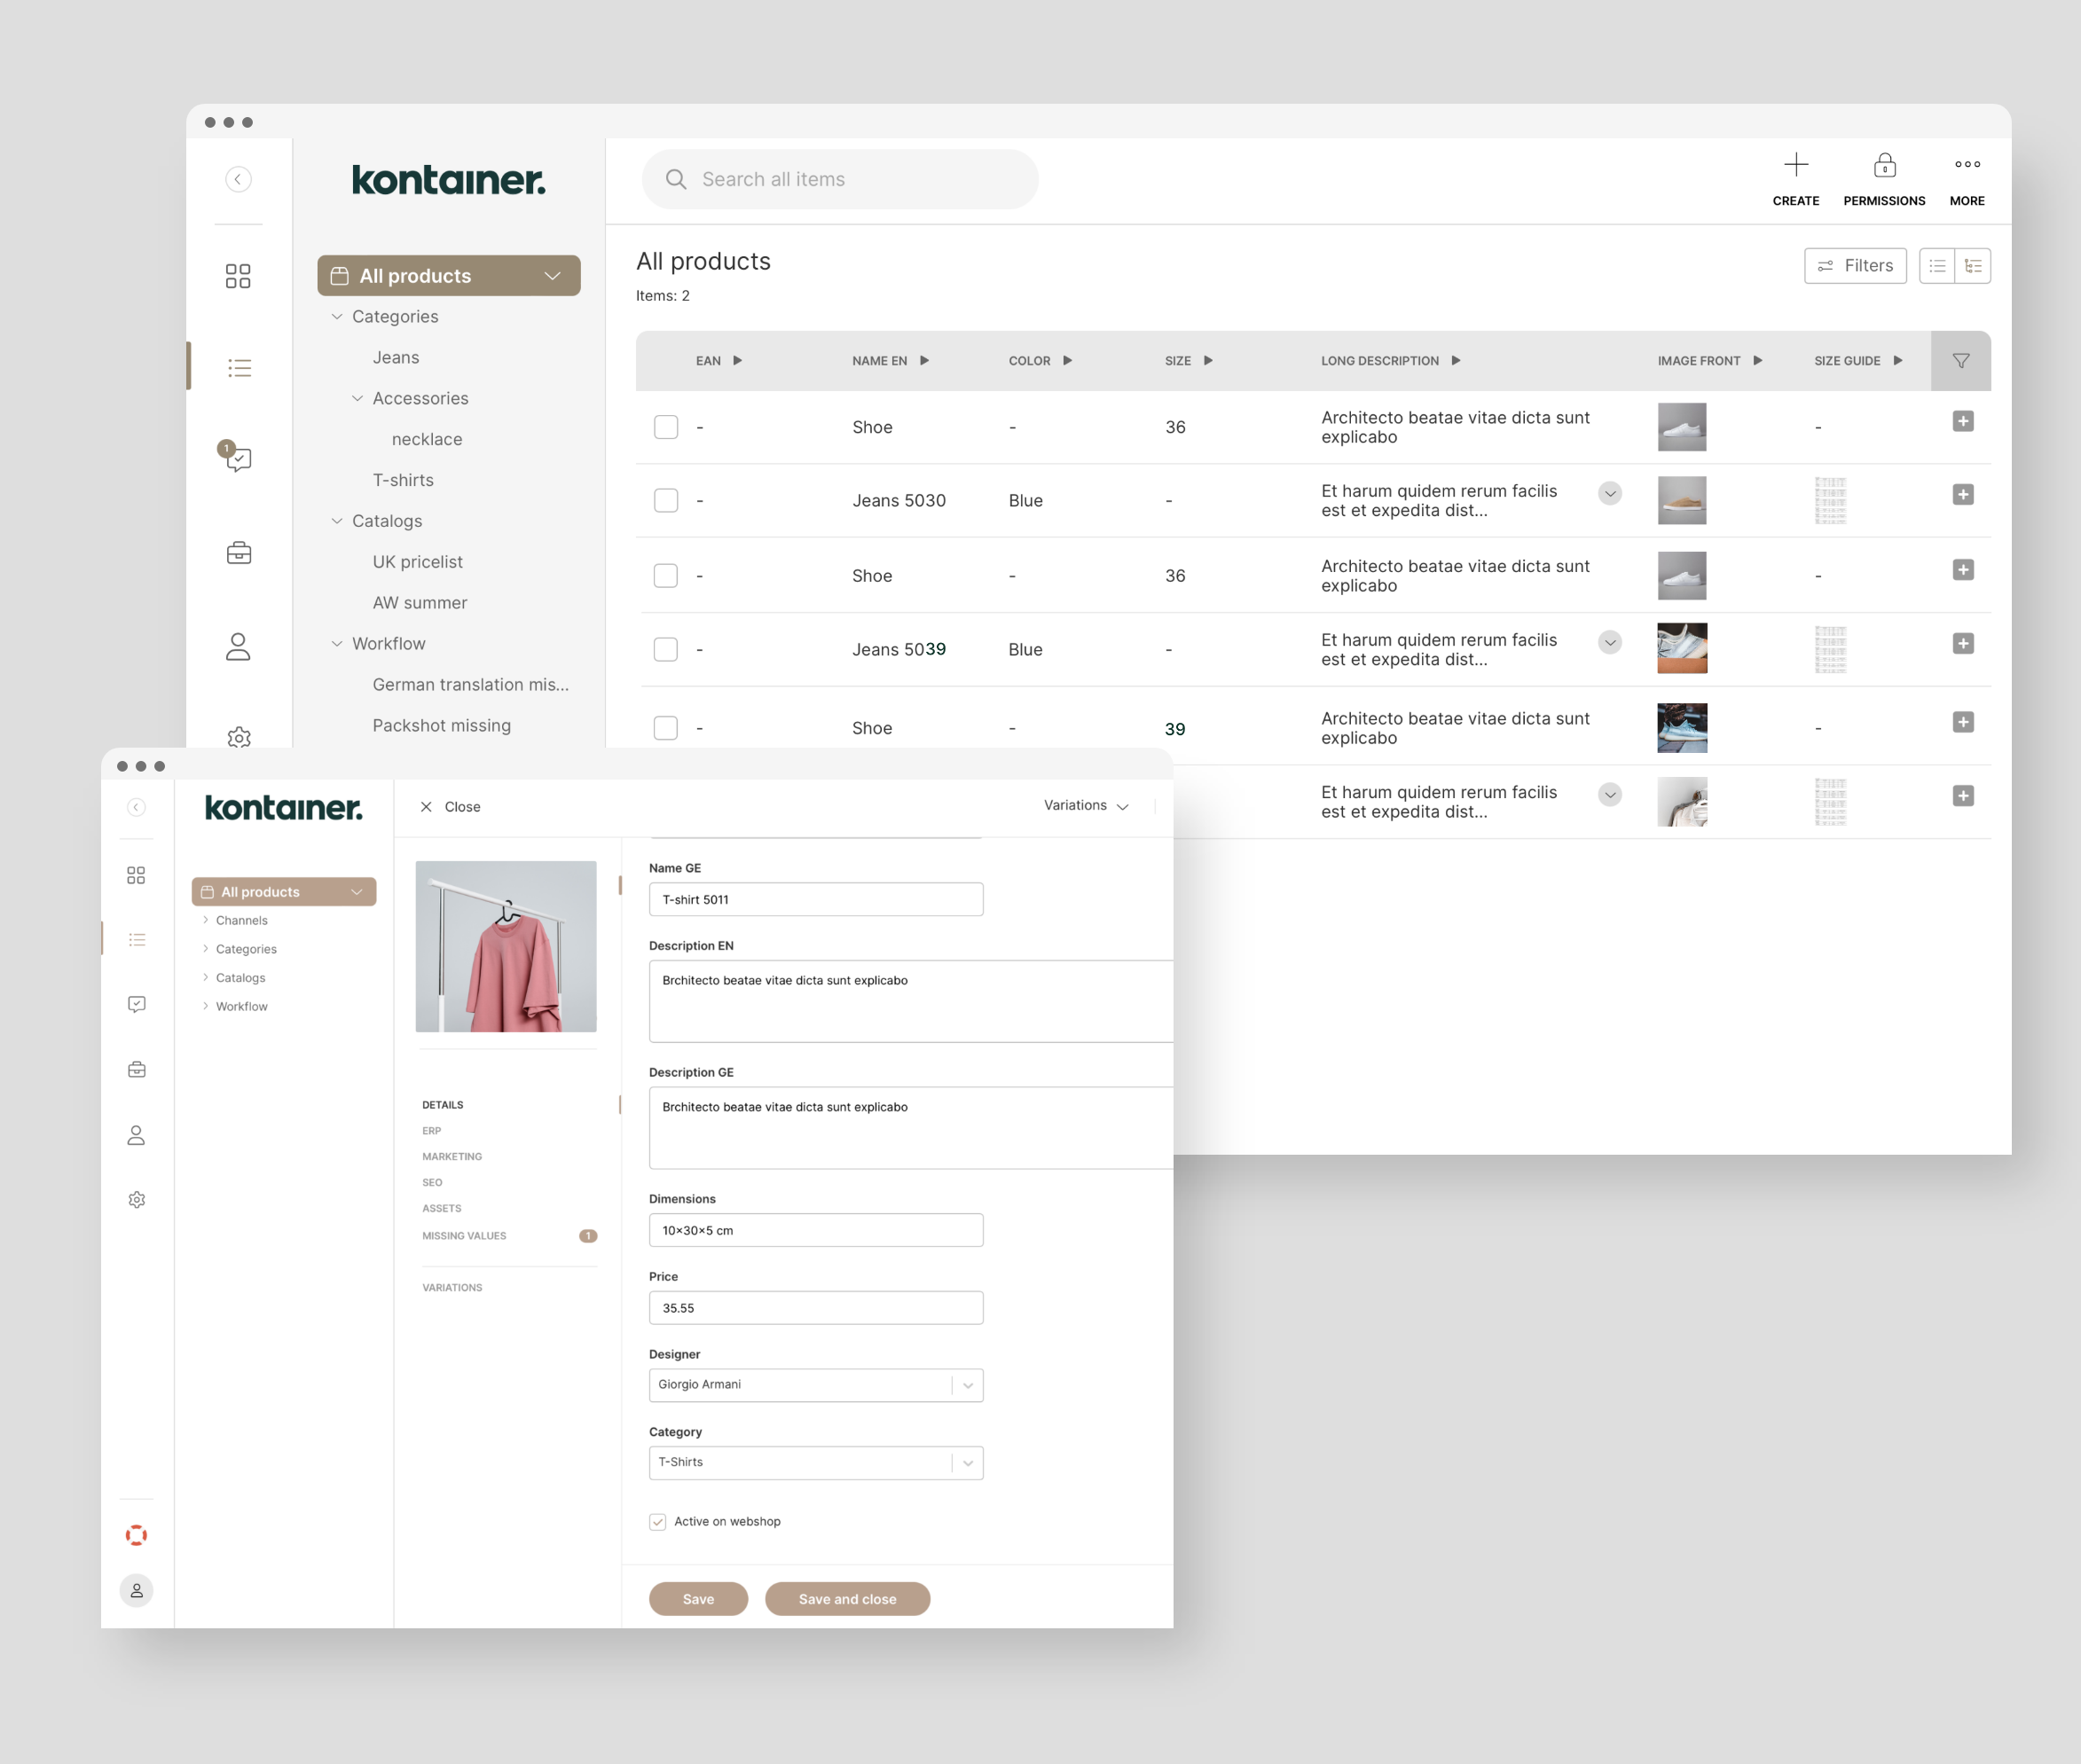Click the table filter funnel icon
The height and width of the screenshot is (1764, 2081).
[x=1960, y=361]
